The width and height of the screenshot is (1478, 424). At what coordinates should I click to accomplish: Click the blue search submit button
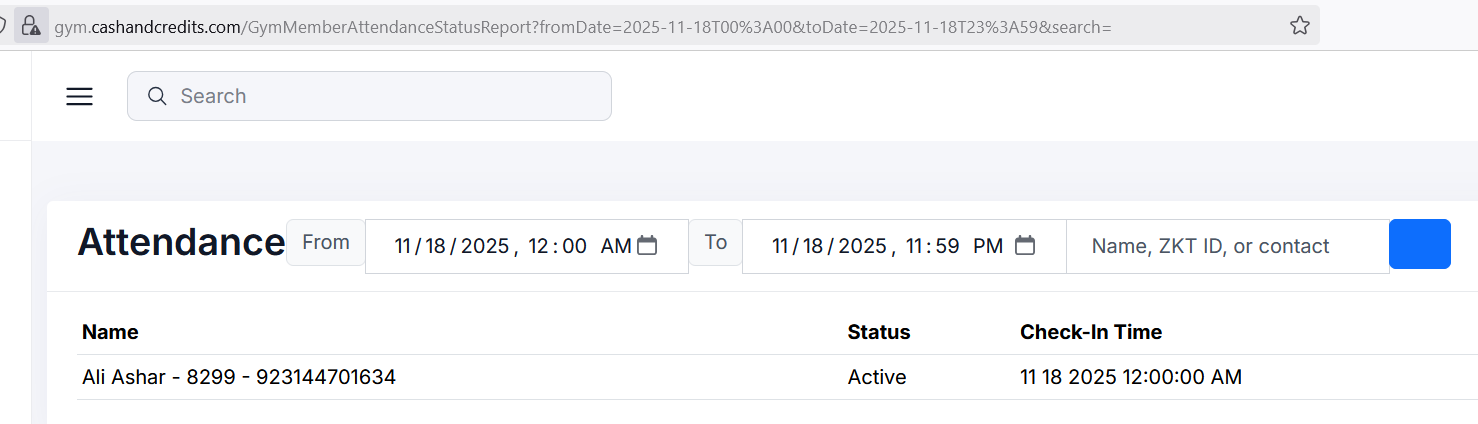pos(1419,245)
